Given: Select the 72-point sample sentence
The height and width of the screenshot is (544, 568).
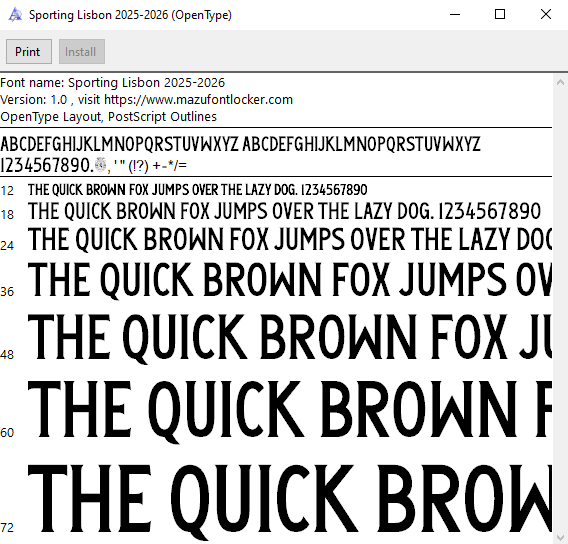Looking at the screenshot, I should 290,501.
